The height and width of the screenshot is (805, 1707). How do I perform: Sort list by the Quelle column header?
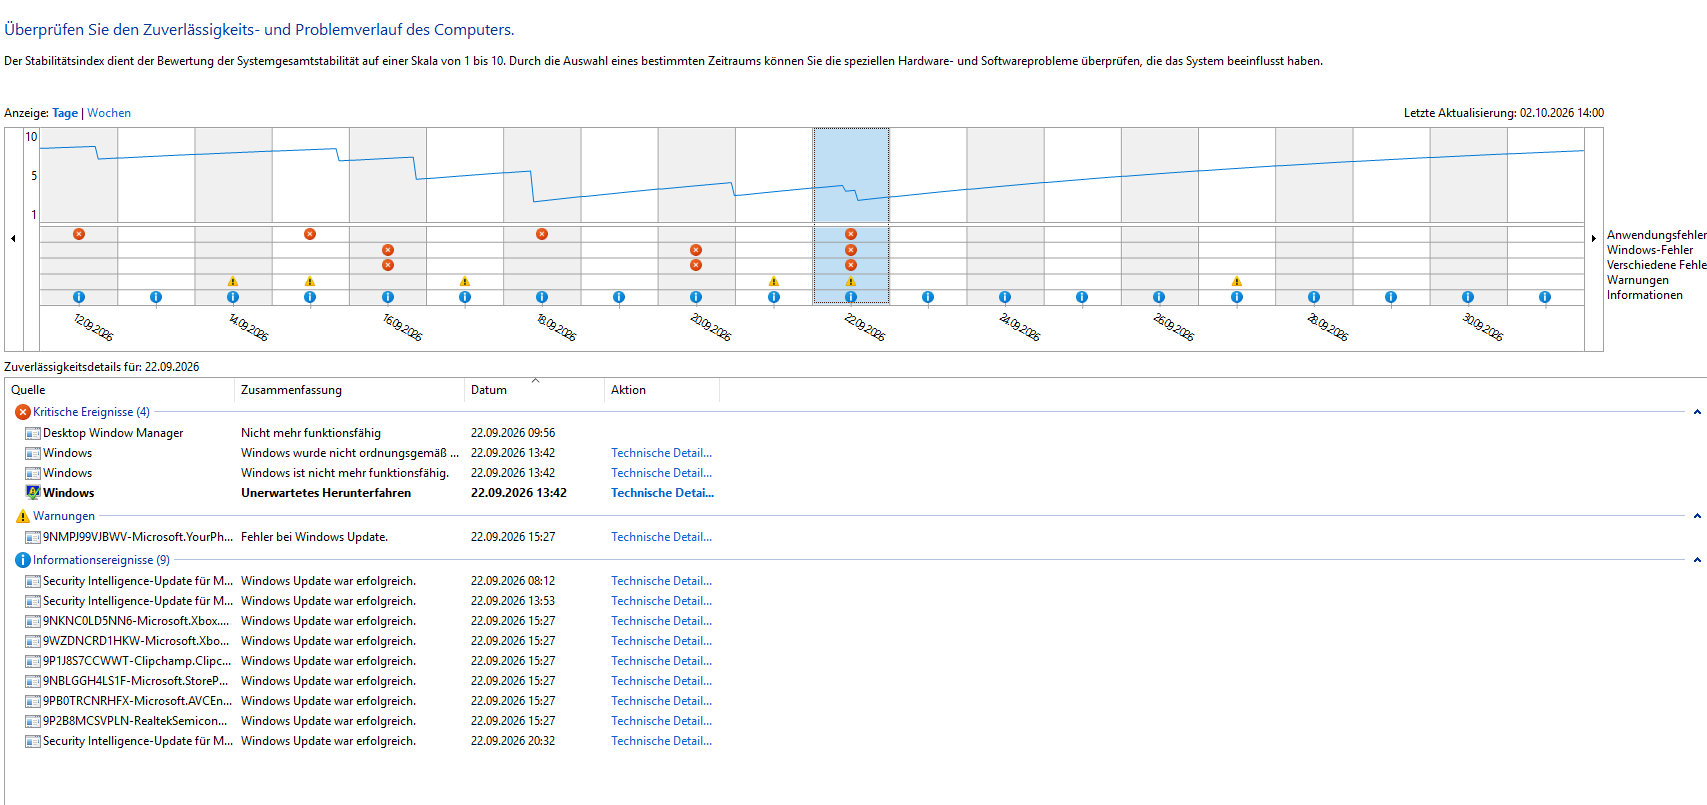(x=120, y=390)
